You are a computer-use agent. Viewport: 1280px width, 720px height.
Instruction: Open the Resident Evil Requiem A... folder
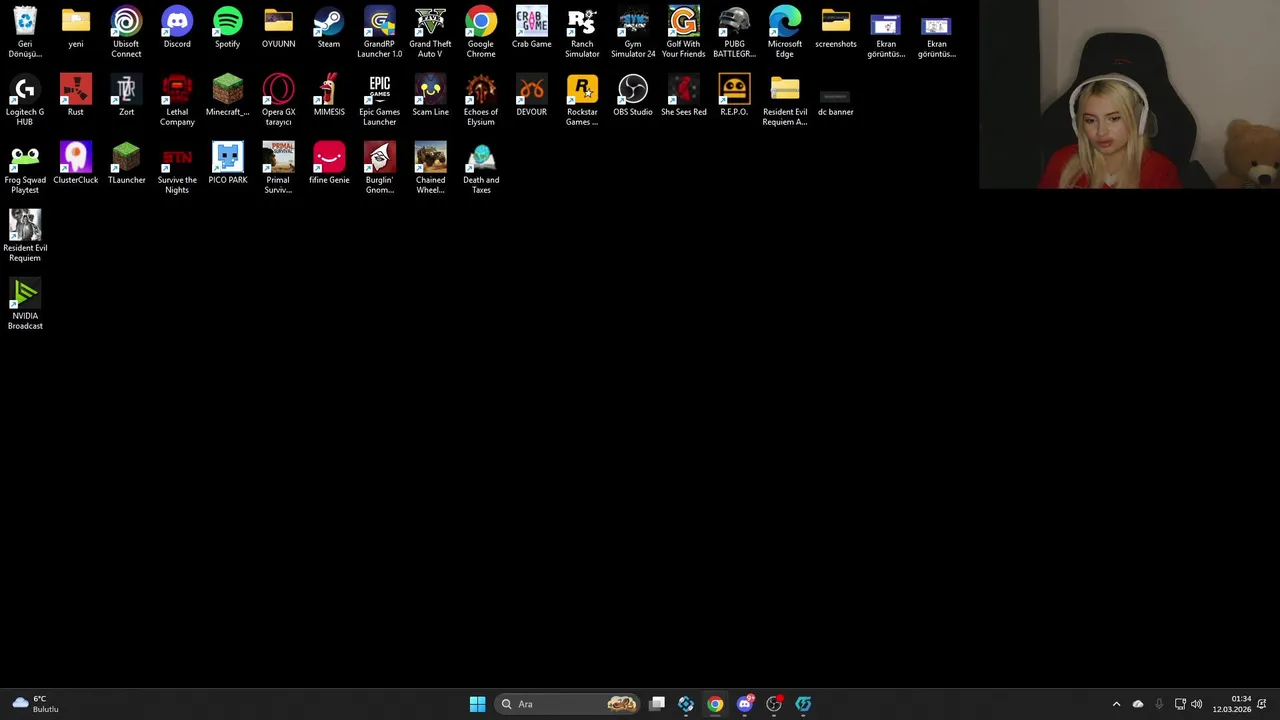785,100
